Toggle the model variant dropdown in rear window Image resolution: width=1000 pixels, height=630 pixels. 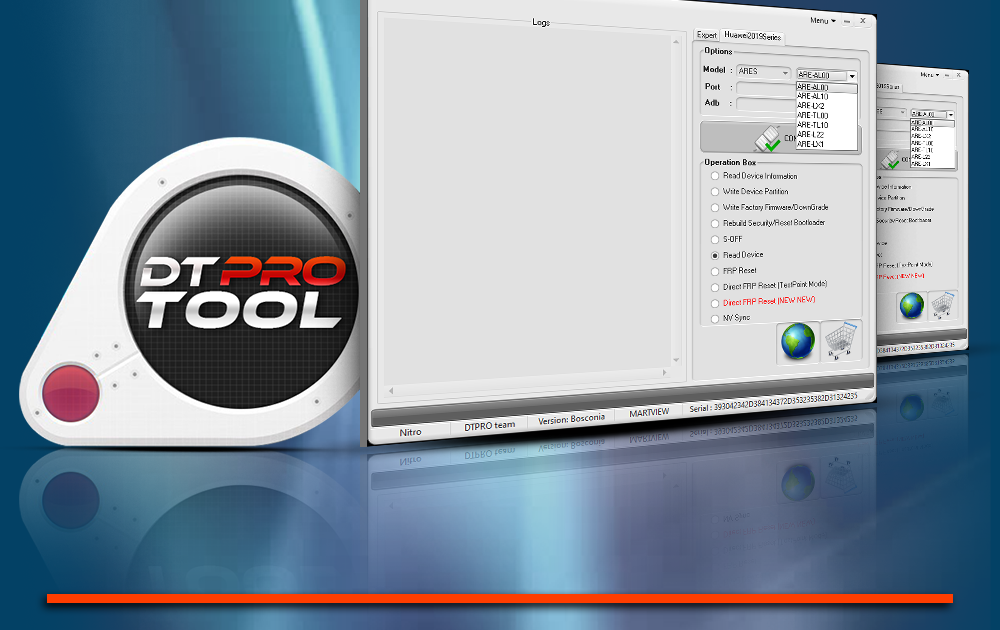pyautogui.click(x=950, y=115)
